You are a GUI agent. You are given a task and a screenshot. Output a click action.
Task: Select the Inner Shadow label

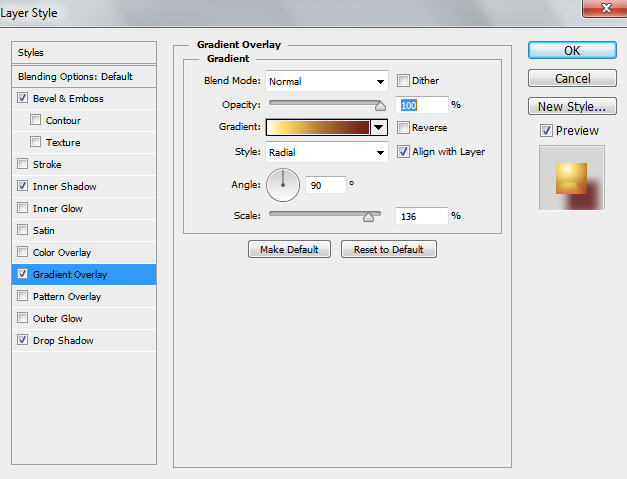pyautogui.click(x=64, y=186)
